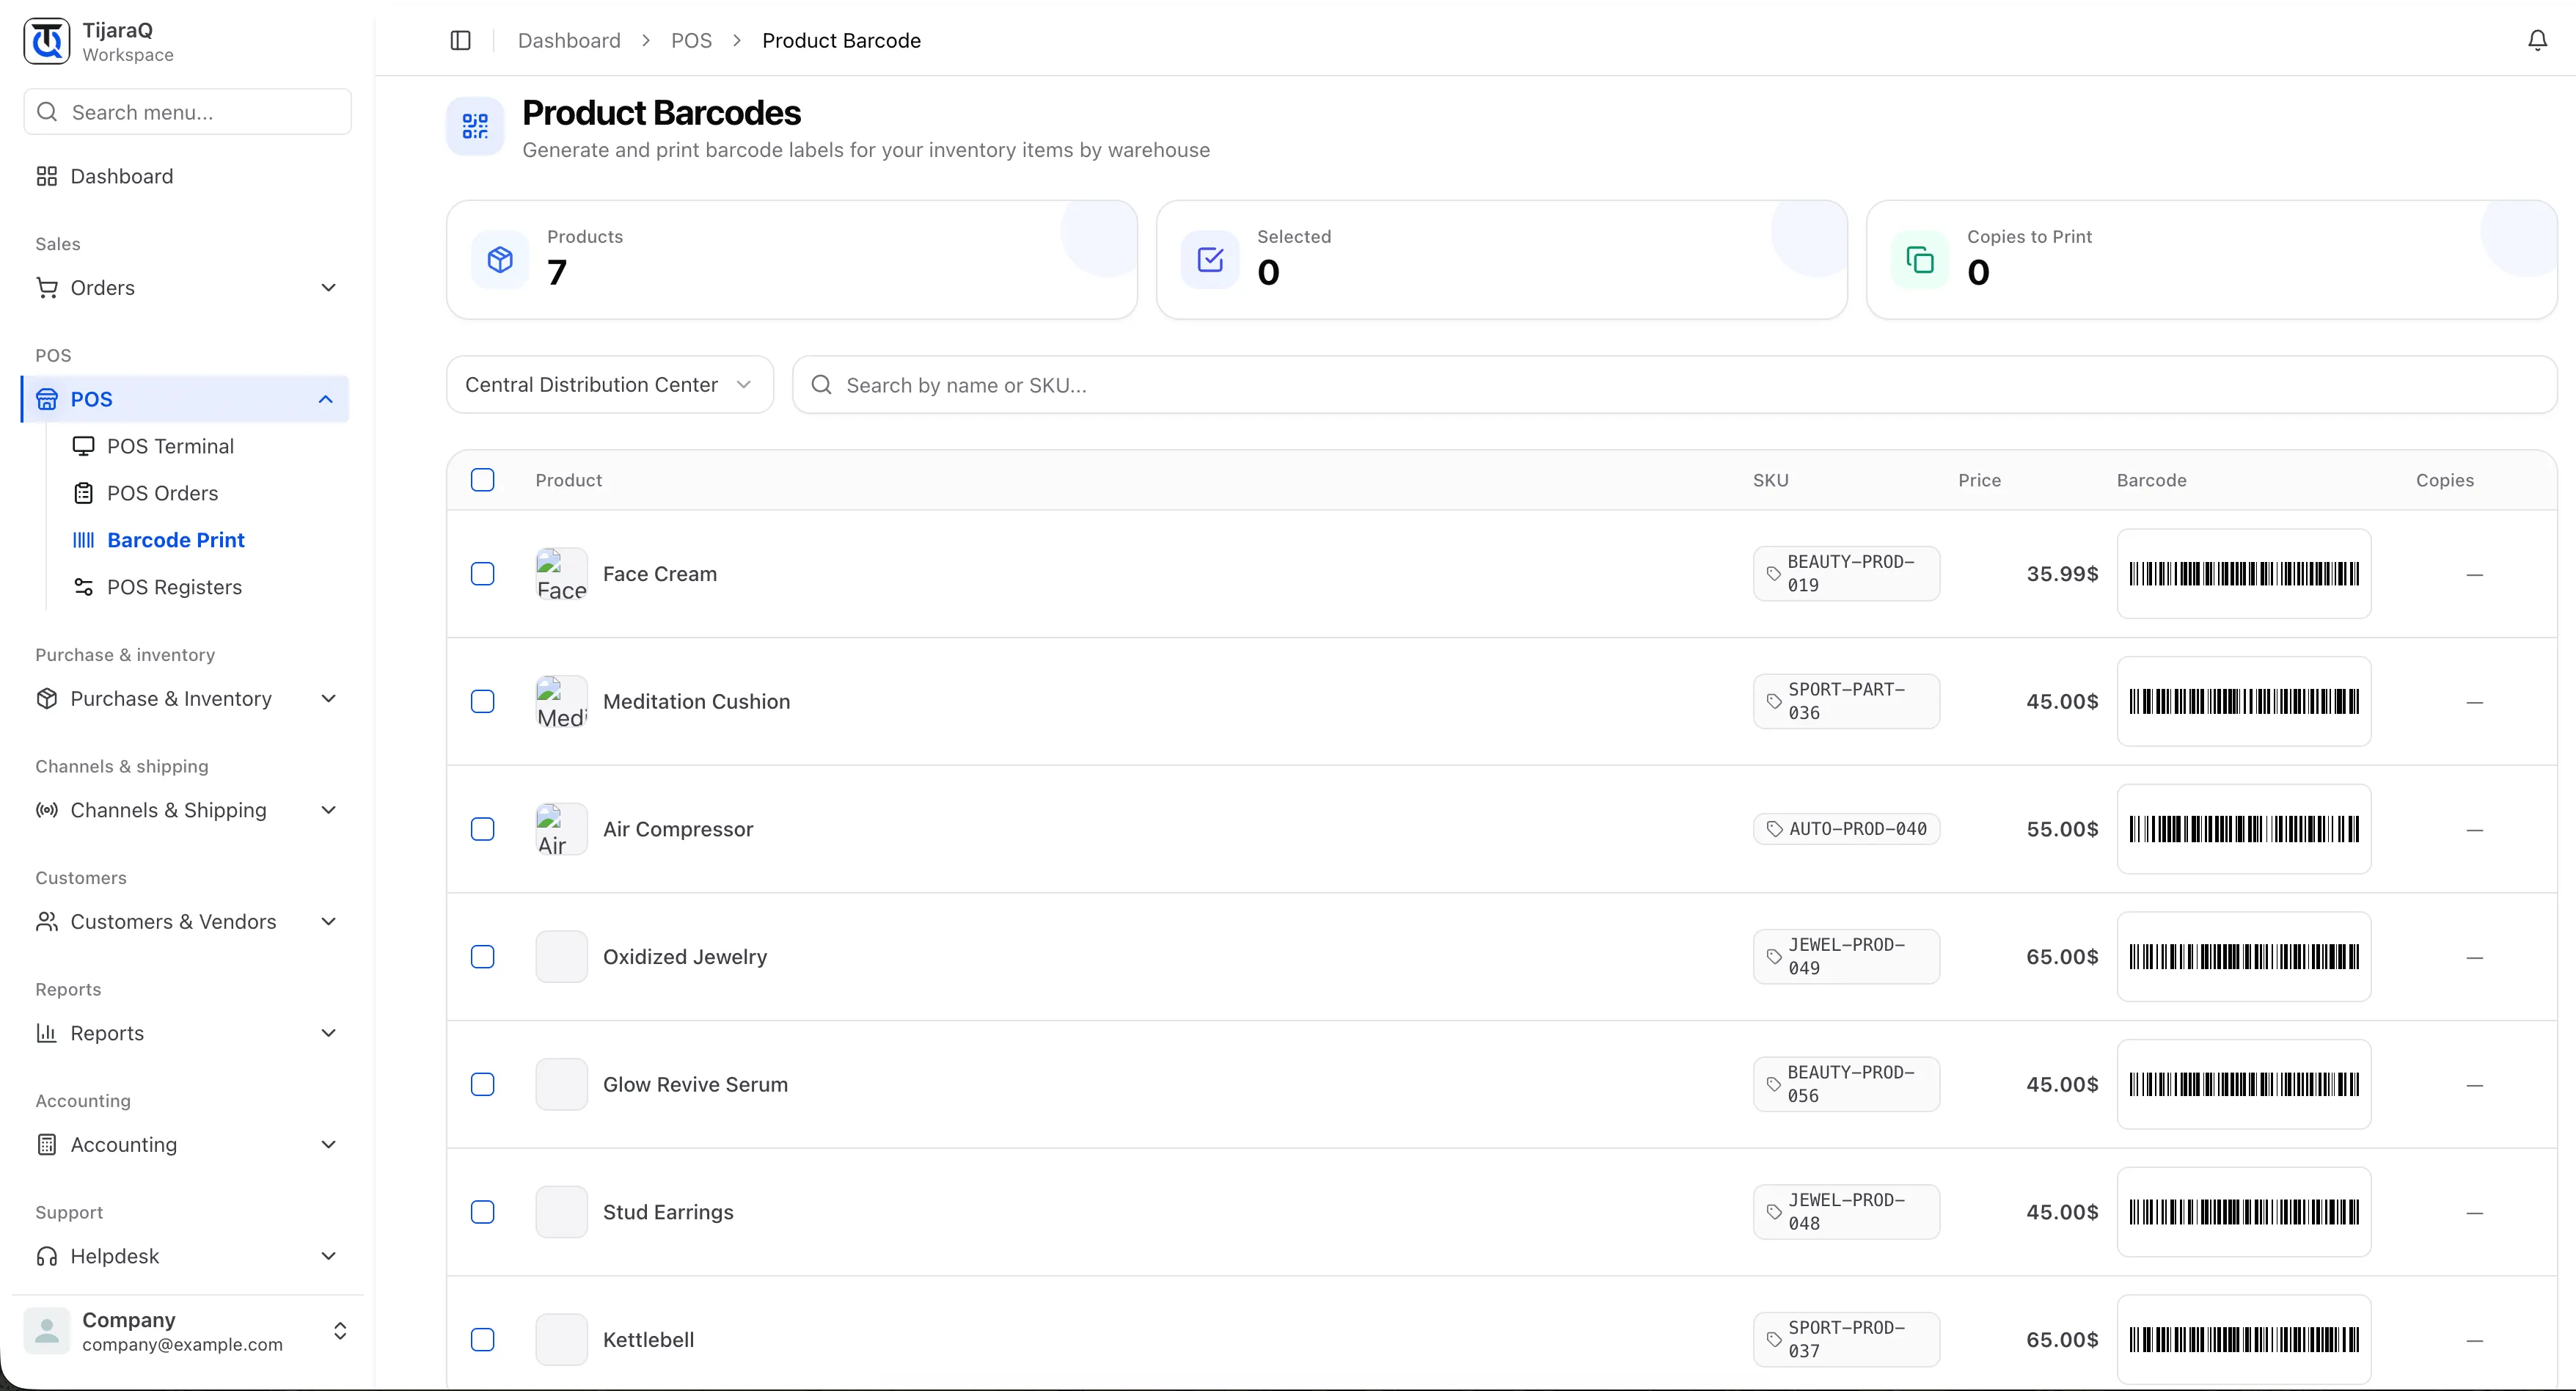The height and width of the screenshot is (1391, 2576).
Task: Click the Accounting calculator icon
Action: point(47,1144)
